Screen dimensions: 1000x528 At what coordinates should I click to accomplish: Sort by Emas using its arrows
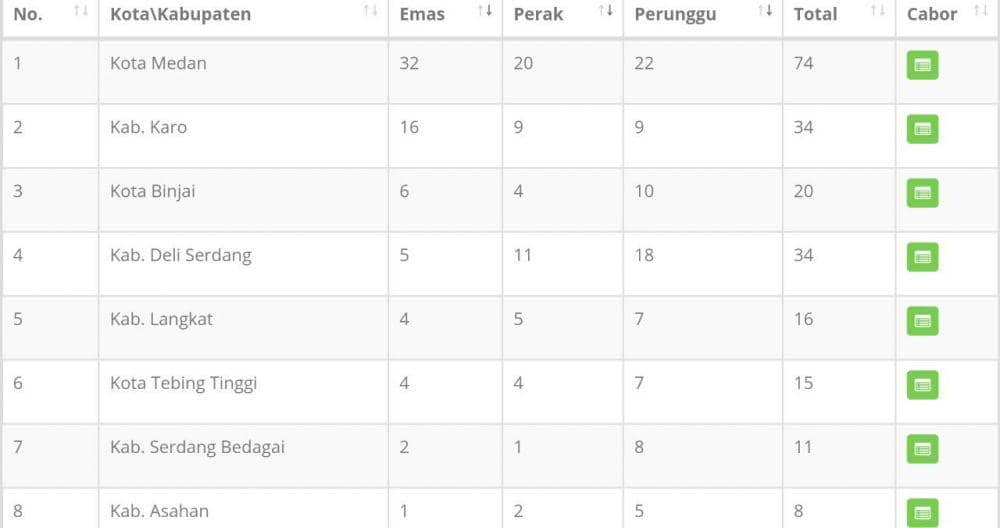485,11
